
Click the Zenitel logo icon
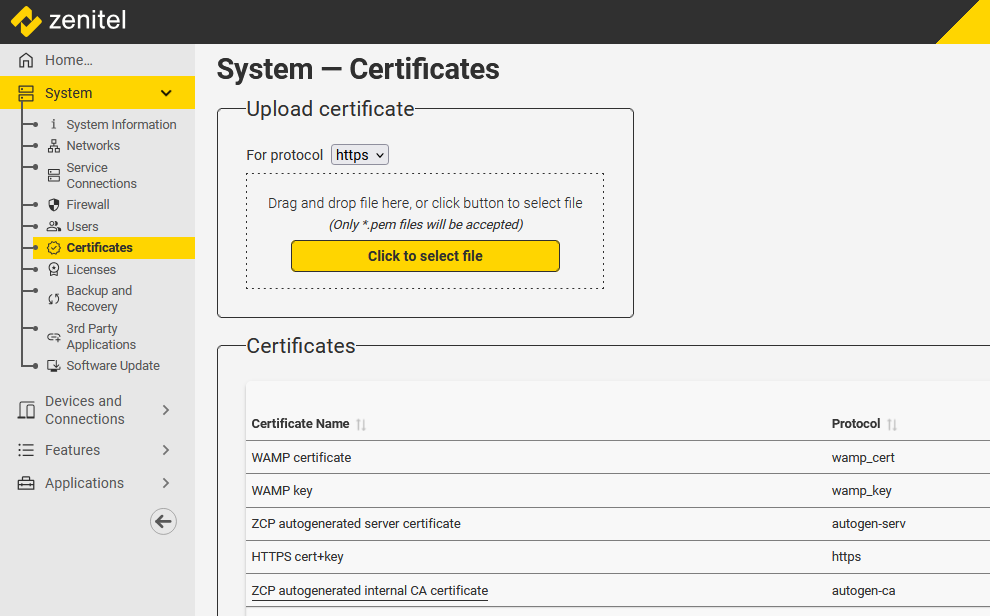pyautogui.click(x=26, y=21)
